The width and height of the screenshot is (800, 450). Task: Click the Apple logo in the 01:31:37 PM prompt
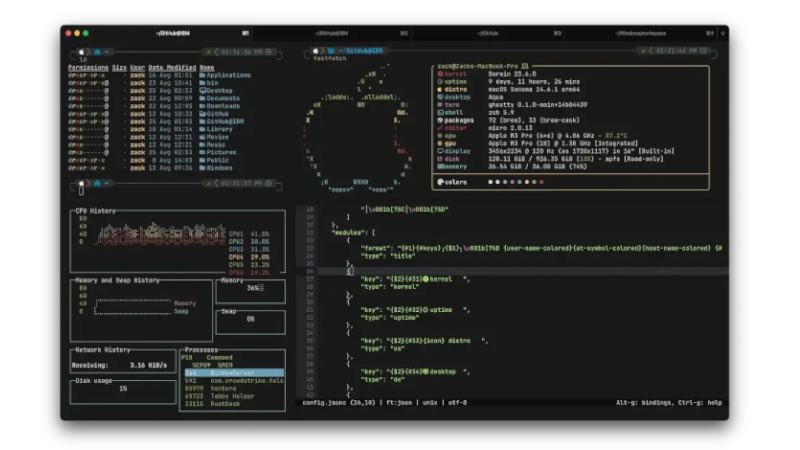(x=81, y=183)
